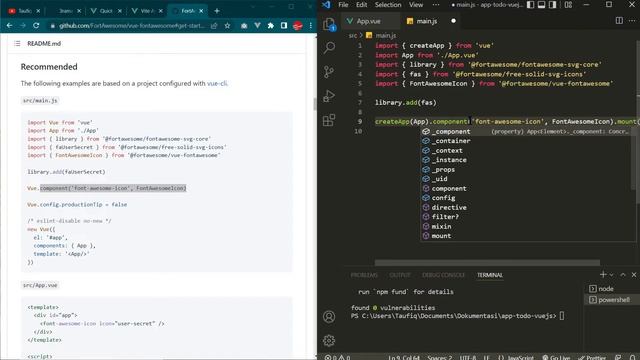Reload the GitHub page
Image resolution: width=640 pixels, height=360 pixels.
point(36,26)
